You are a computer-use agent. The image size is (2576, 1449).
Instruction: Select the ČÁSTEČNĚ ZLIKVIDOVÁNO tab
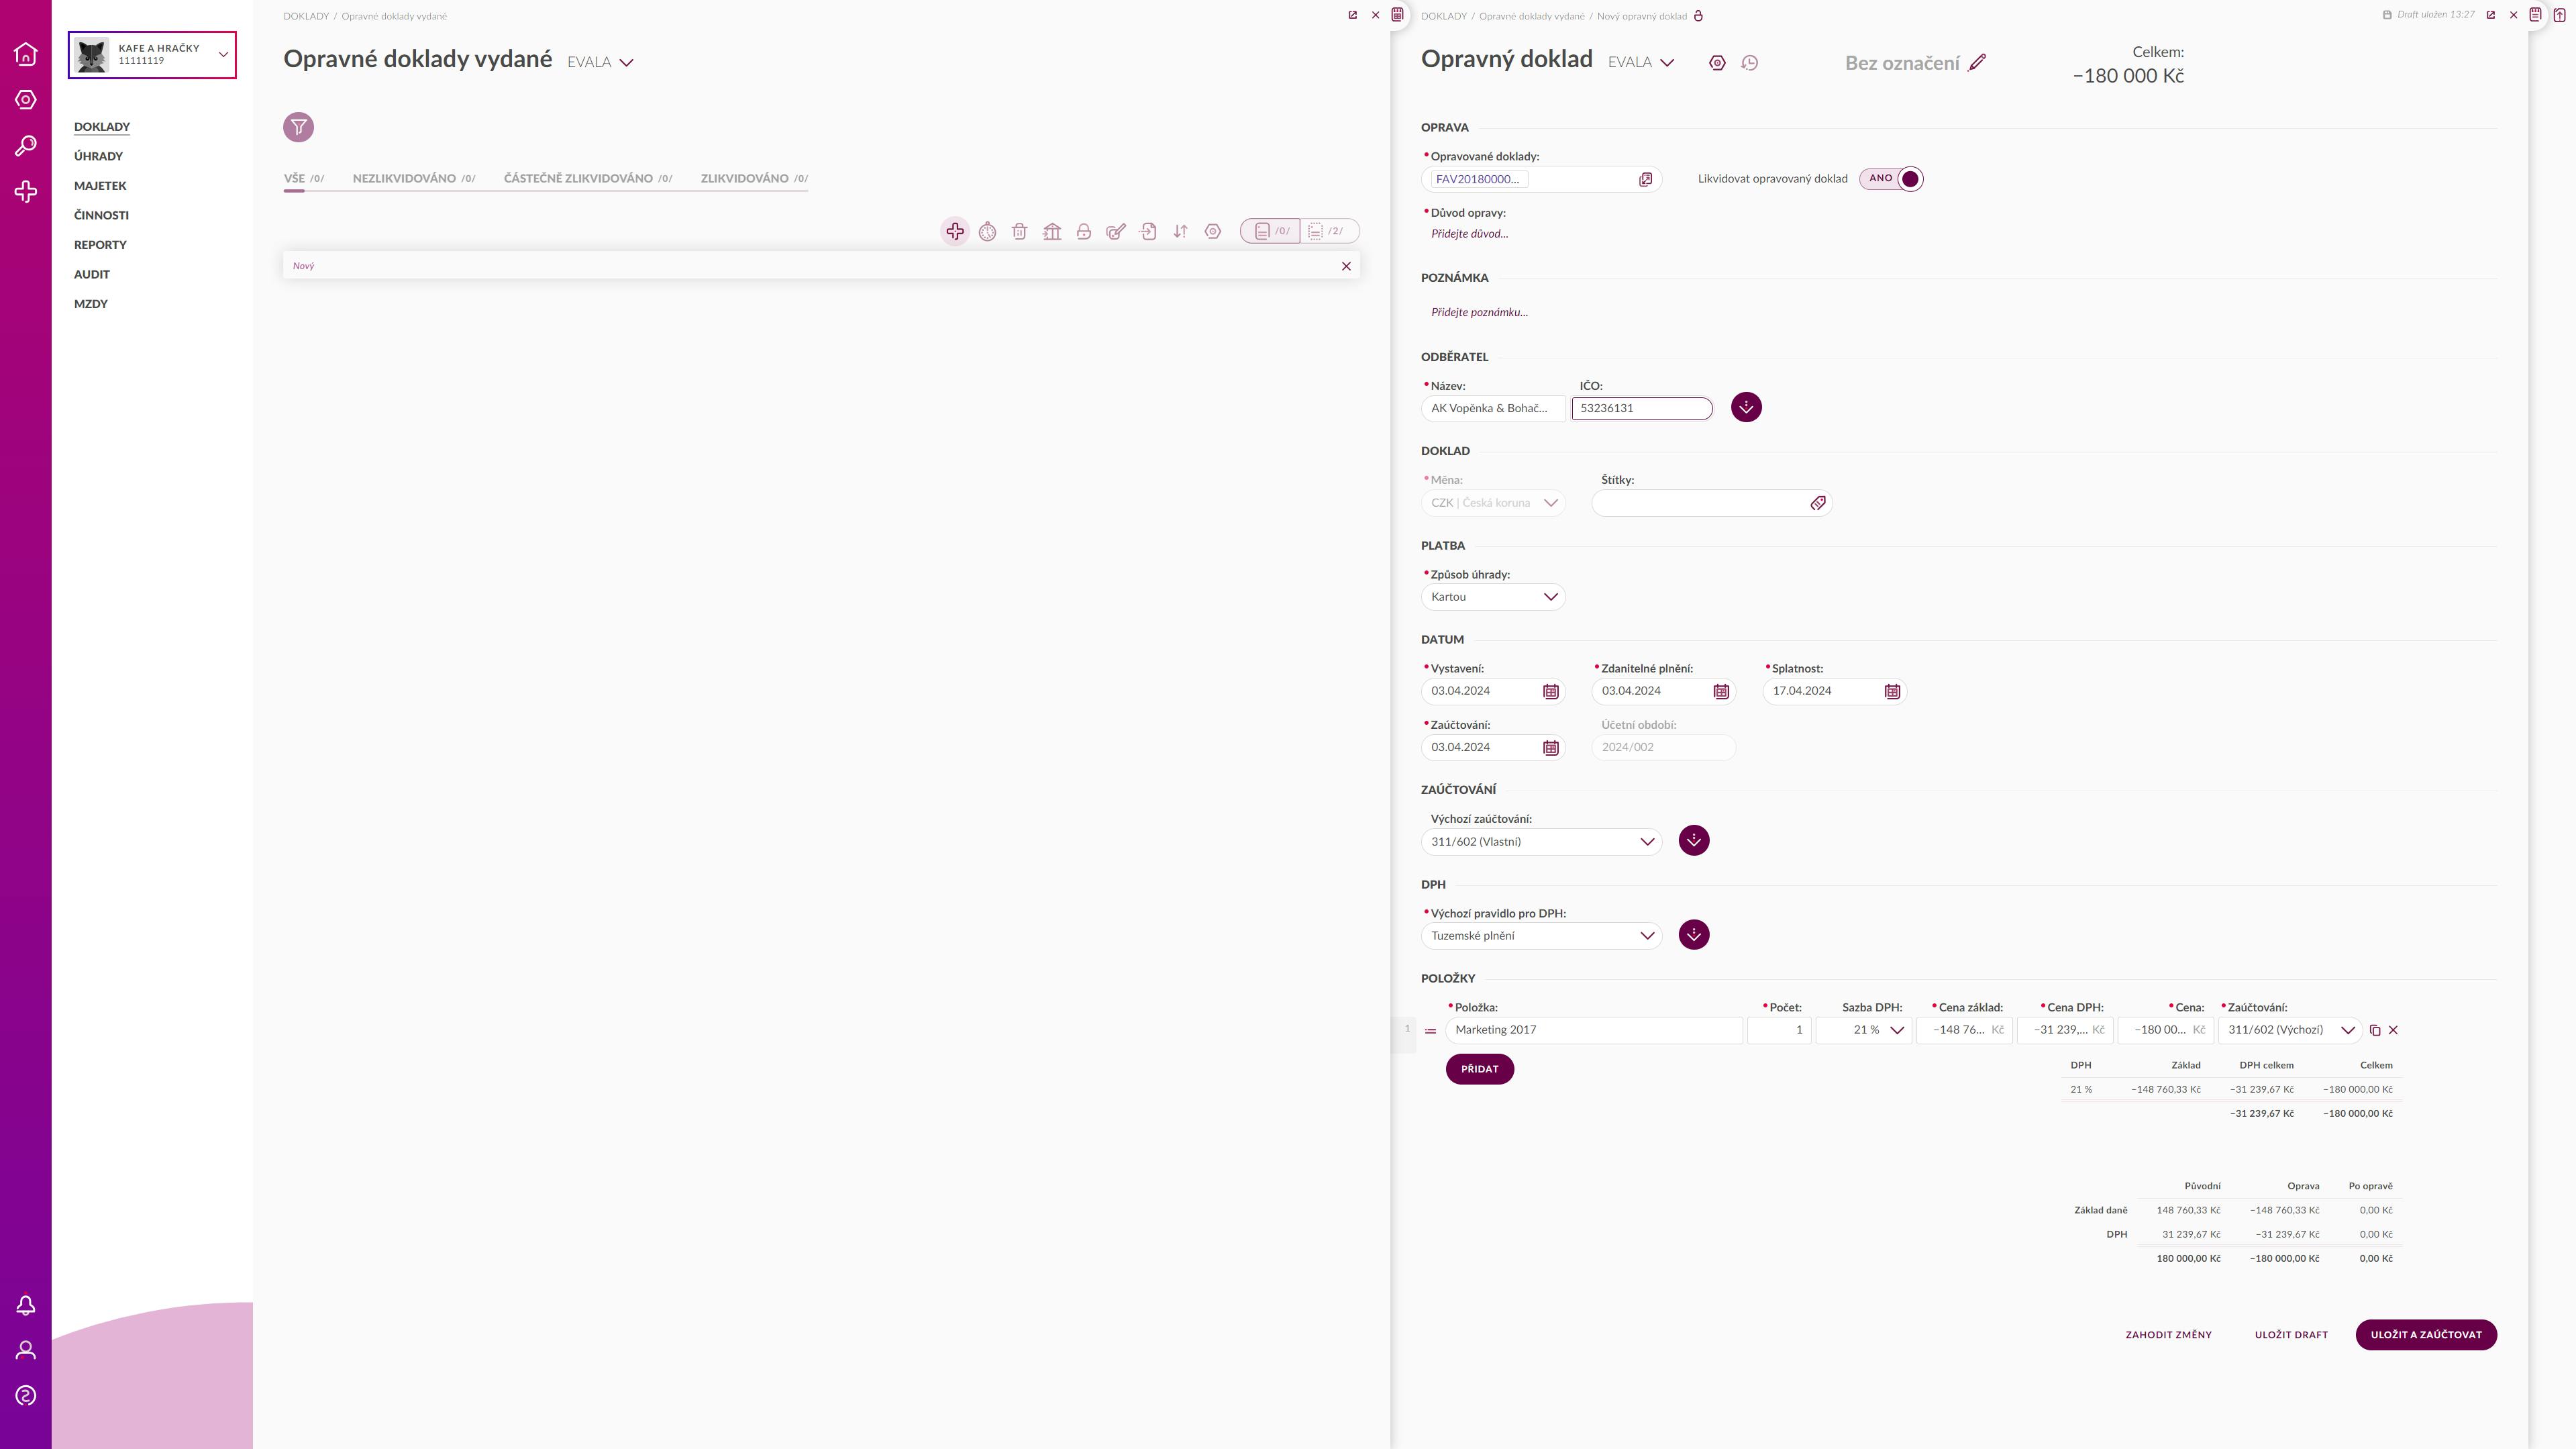coord(588,179)
